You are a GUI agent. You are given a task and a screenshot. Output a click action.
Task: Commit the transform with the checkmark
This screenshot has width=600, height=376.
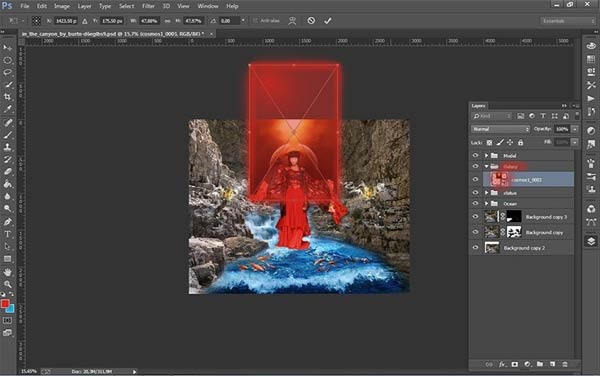tap(328, 21)
